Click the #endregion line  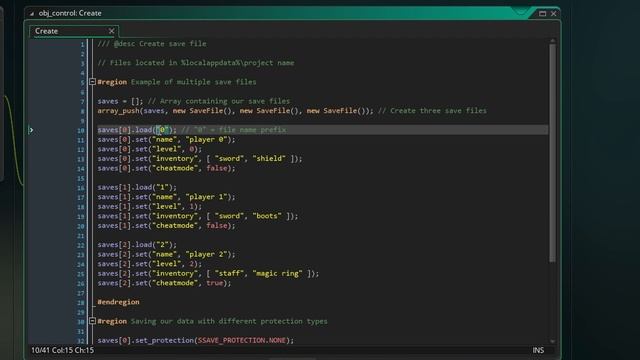click(x=118, y=302)
